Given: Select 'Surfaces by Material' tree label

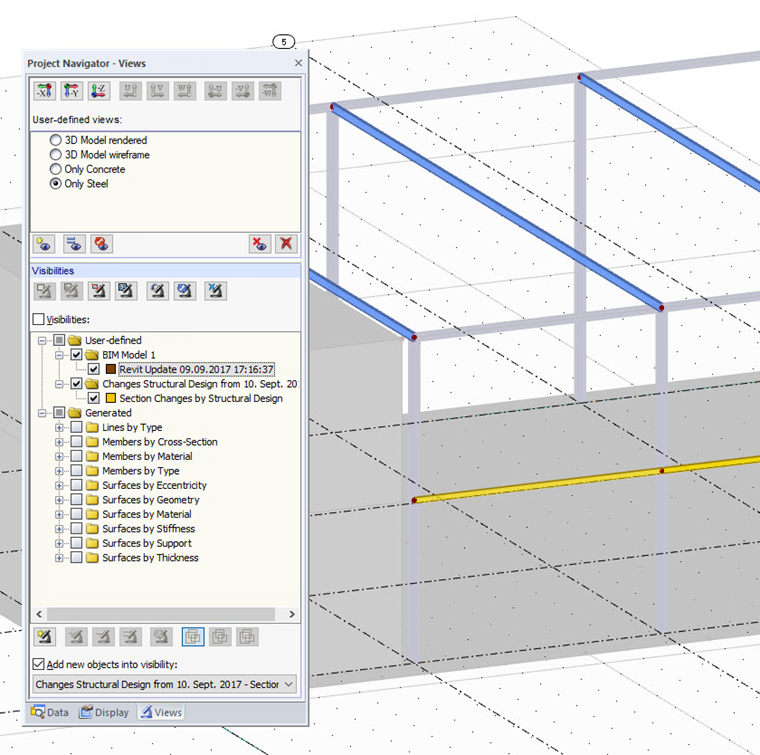Looking at the screenshot, I should (x=147, y=514).
